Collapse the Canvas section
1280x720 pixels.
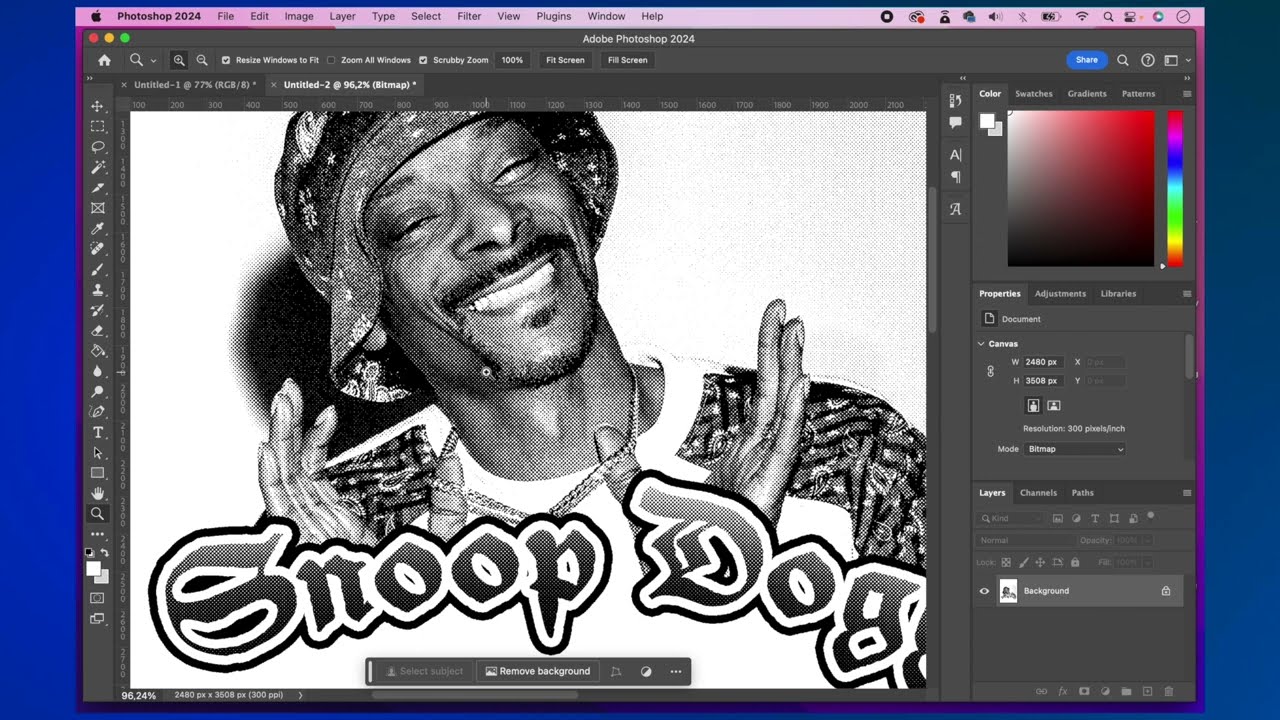tap(981, 344)
